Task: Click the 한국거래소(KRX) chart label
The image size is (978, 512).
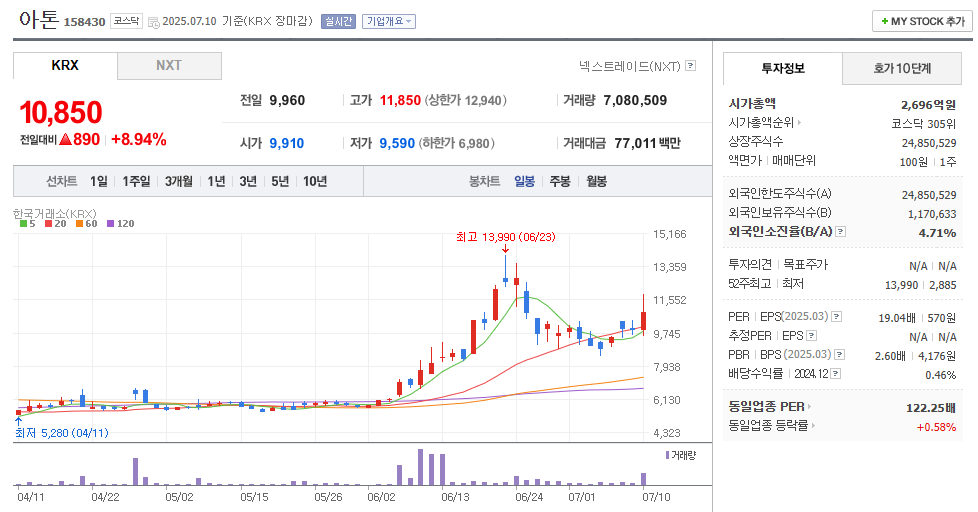Action: (55, 213)
